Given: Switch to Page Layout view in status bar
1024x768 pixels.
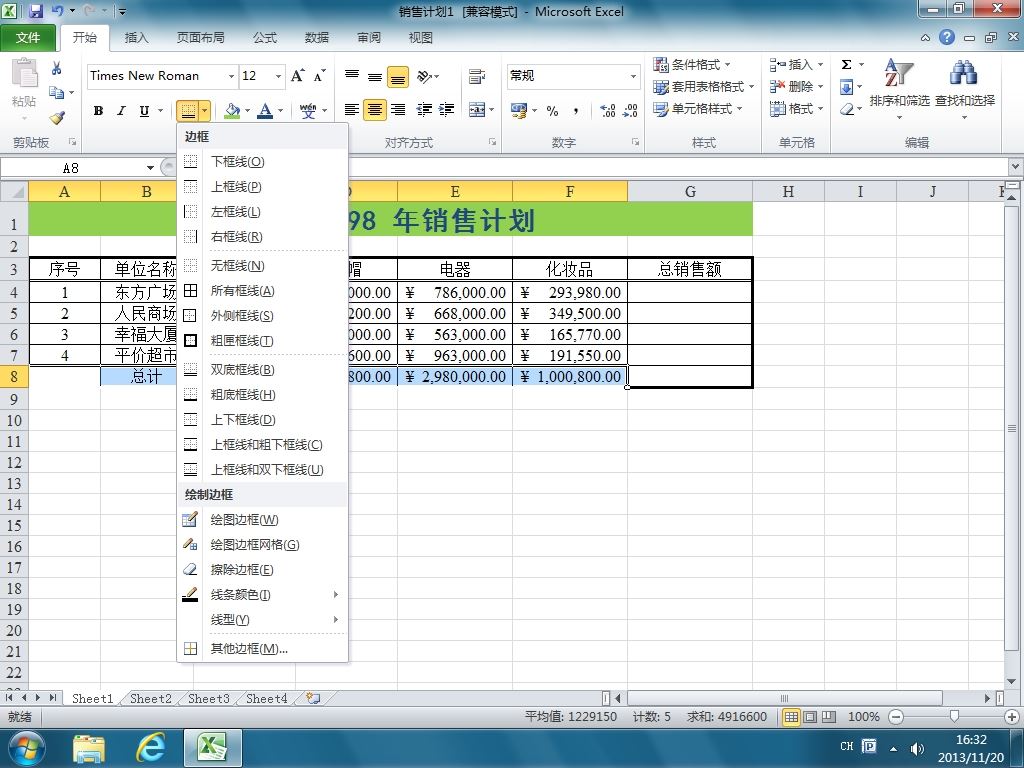Looking at the screenshot, I should point(810,717).
